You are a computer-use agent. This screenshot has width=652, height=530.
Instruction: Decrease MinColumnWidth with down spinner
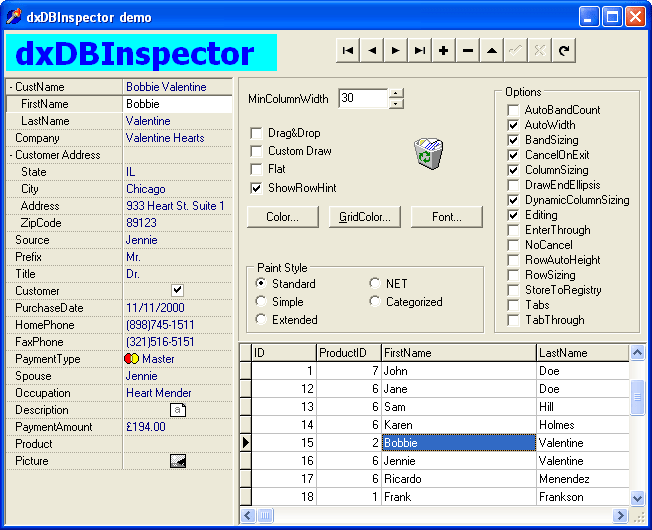click(396, 104)
